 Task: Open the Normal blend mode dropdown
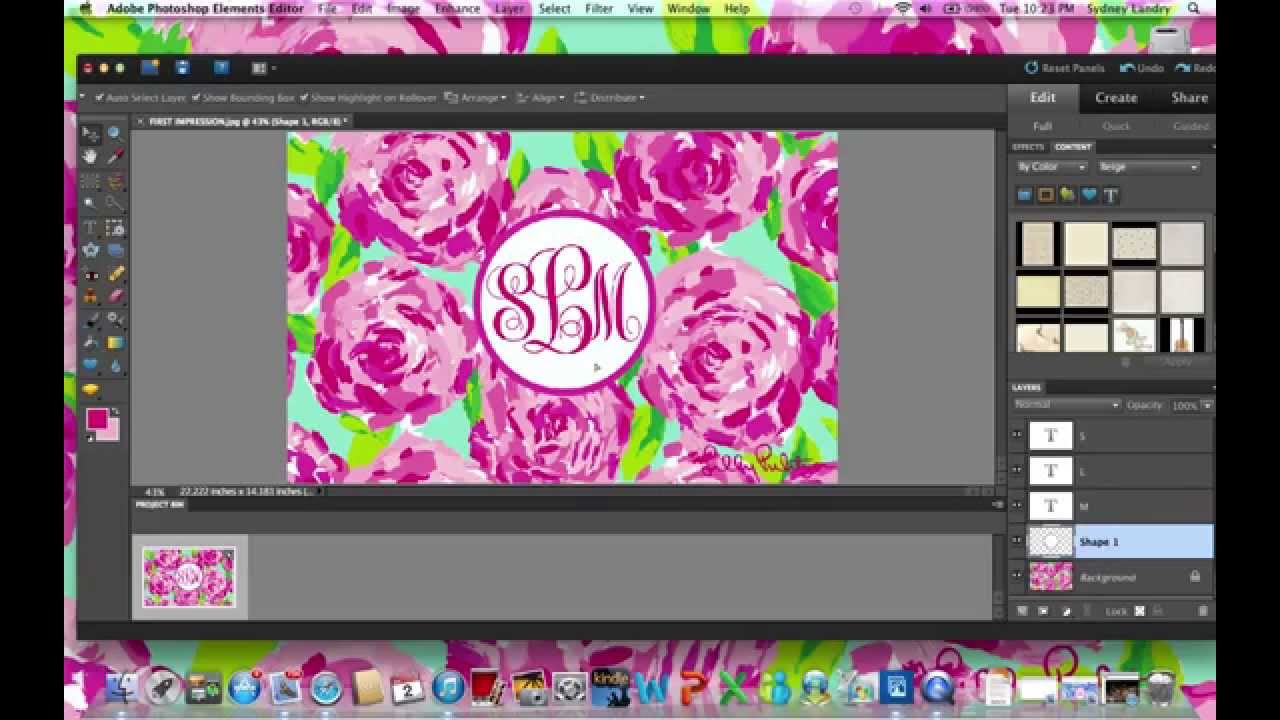[1067, 405]
